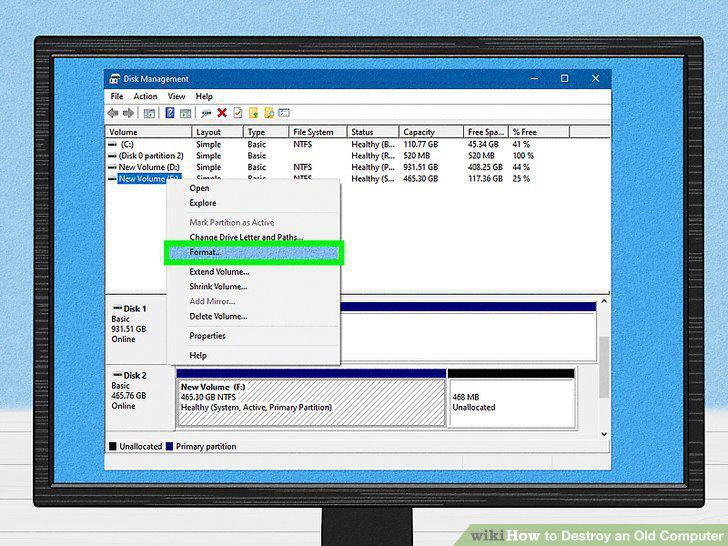Select the New Volume (F:) partition block

tap(311, 403)
